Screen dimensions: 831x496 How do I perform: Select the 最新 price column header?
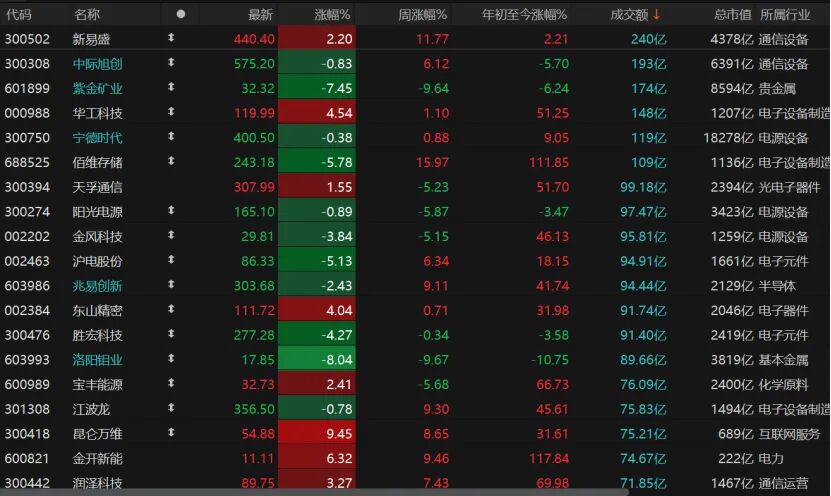(260, 14)
